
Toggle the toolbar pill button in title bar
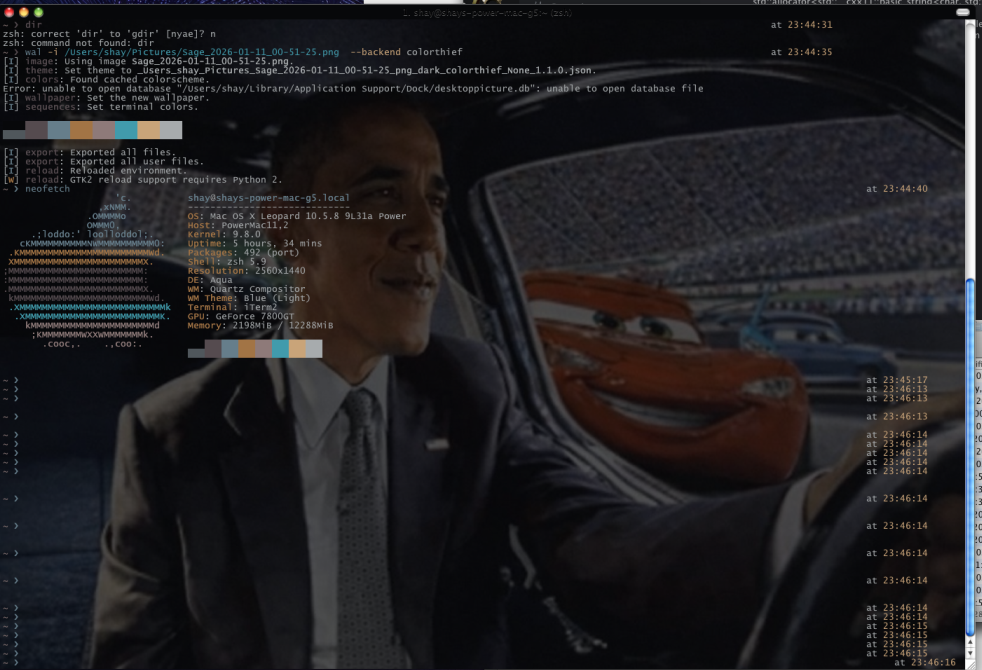click(x=963, y=13)
